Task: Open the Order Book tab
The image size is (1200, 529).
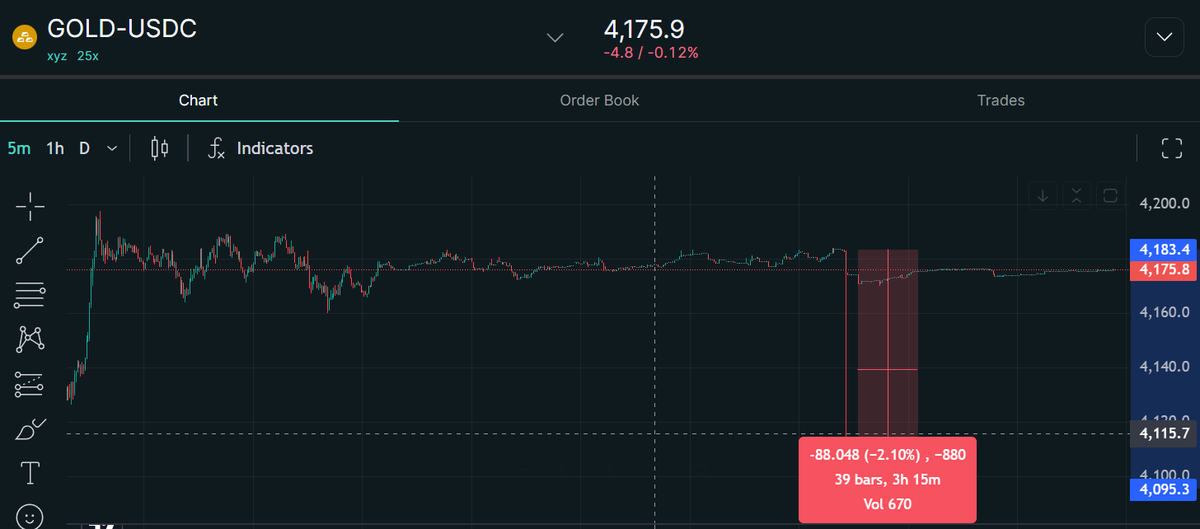Action: point(599,100)
